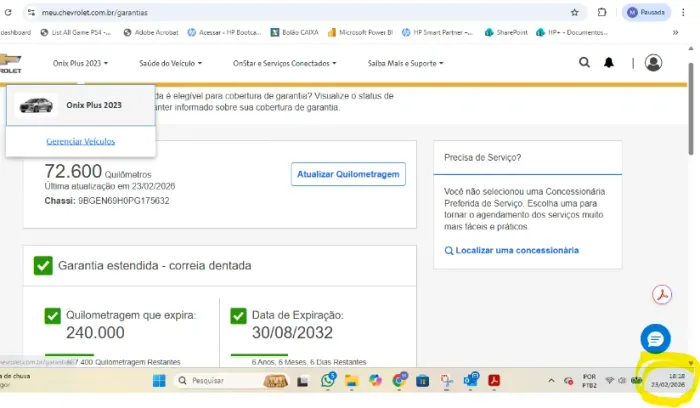700x408 pixels.
Task: Click the Quilometragem que expira green check
Action: (x=53, y=316)
